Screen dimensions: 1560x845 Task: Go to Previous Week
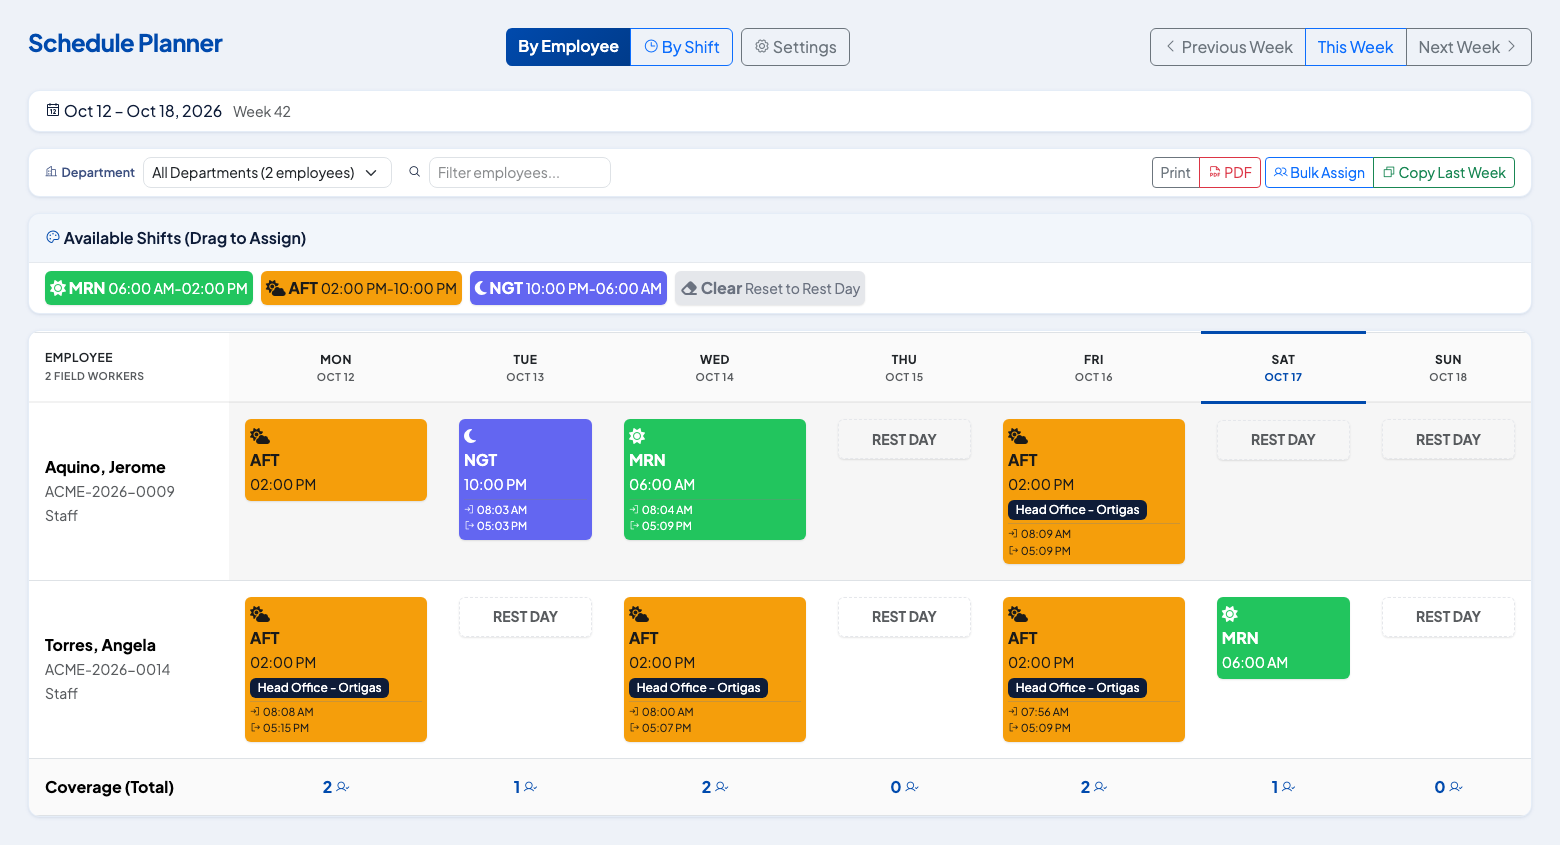pyautogui.click(x=1228, y=47)
